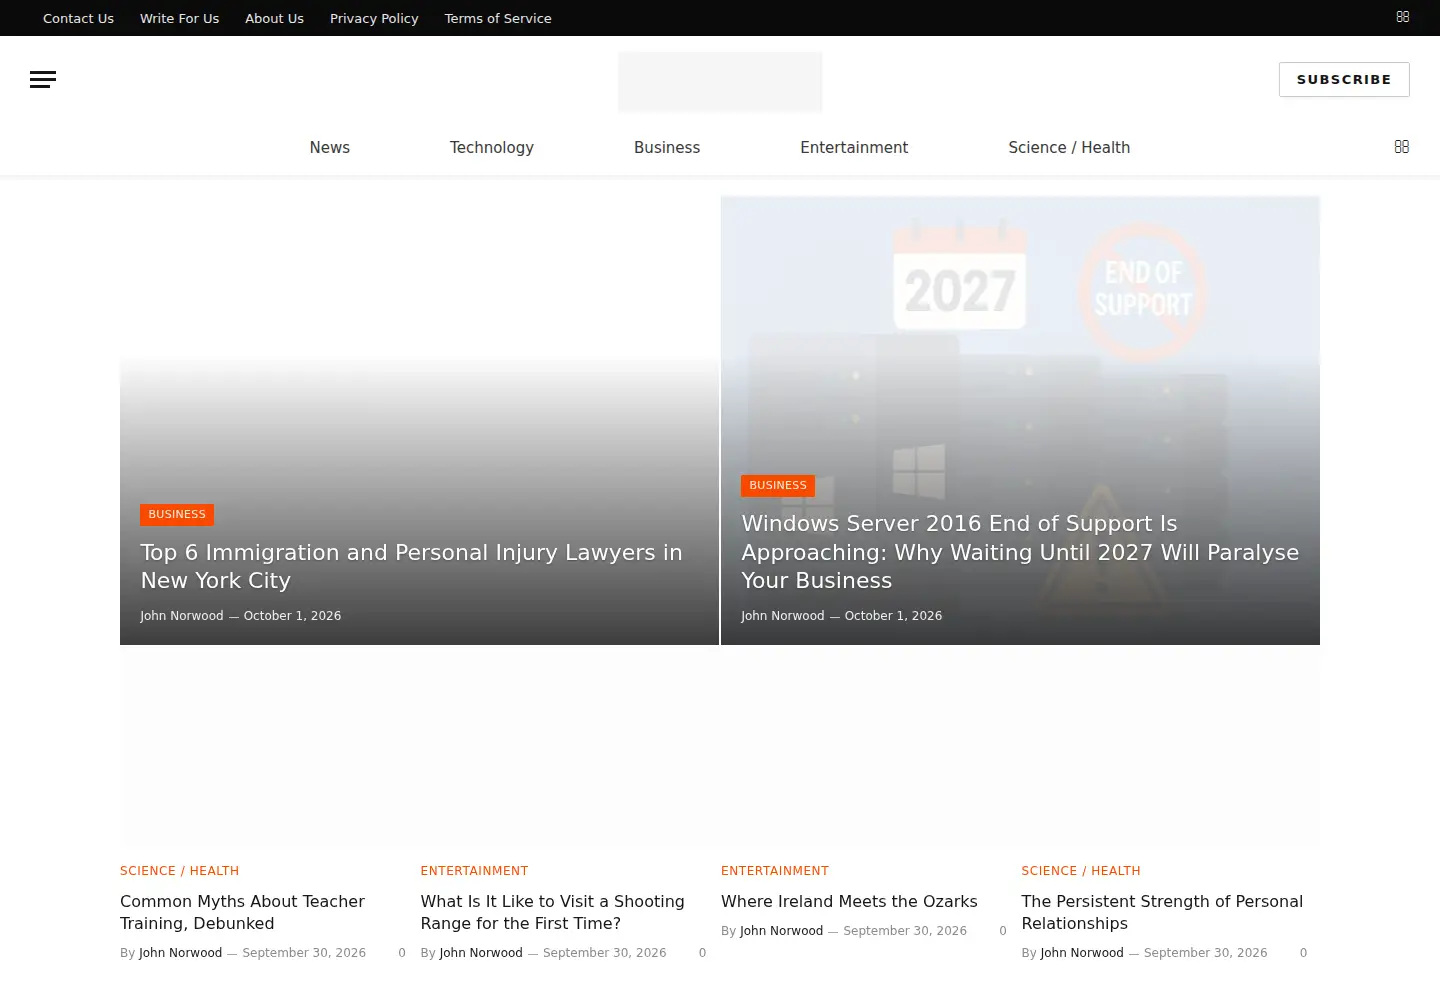Open Top 6 Immigration and Personal Injury Lawyers article
The image size is (1440, 1000).
(x=411, y=567)
